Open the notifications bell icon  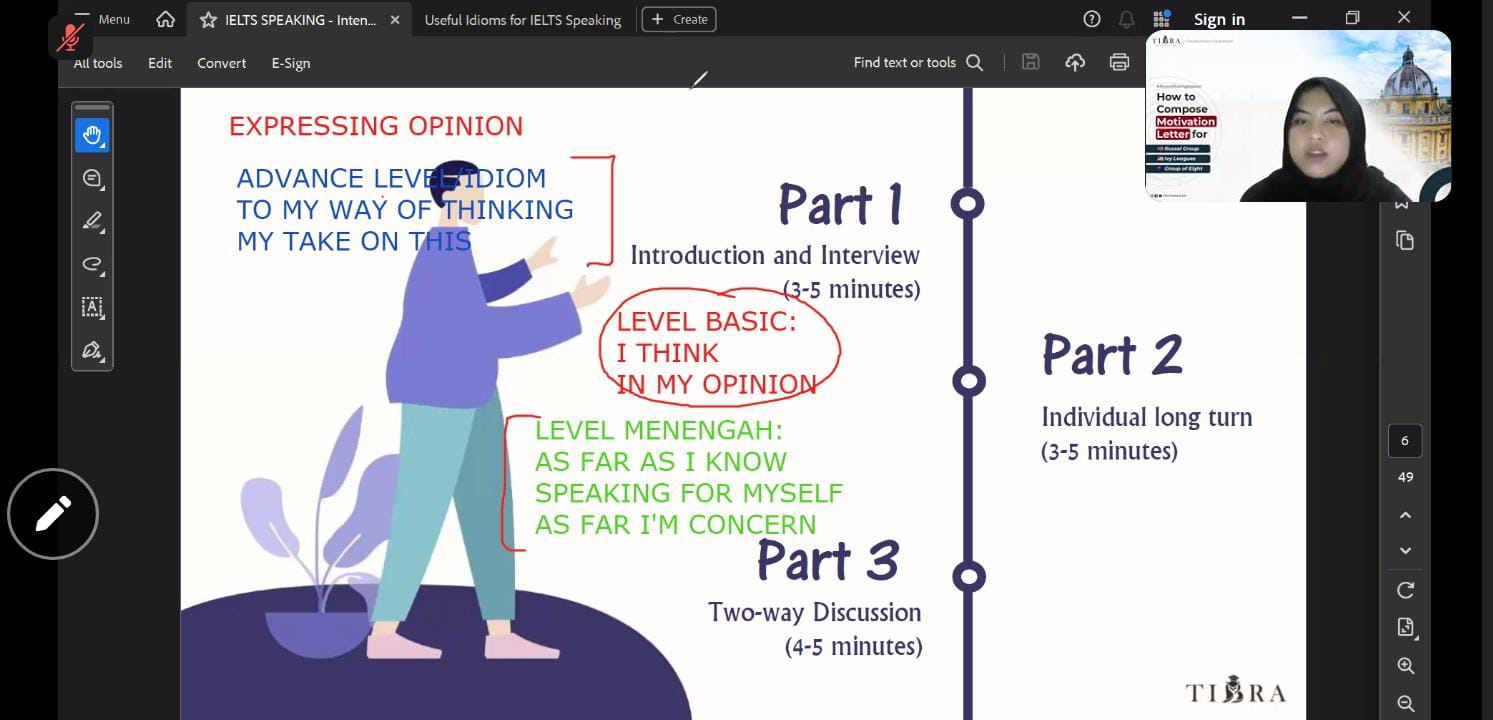(1127, 19)
